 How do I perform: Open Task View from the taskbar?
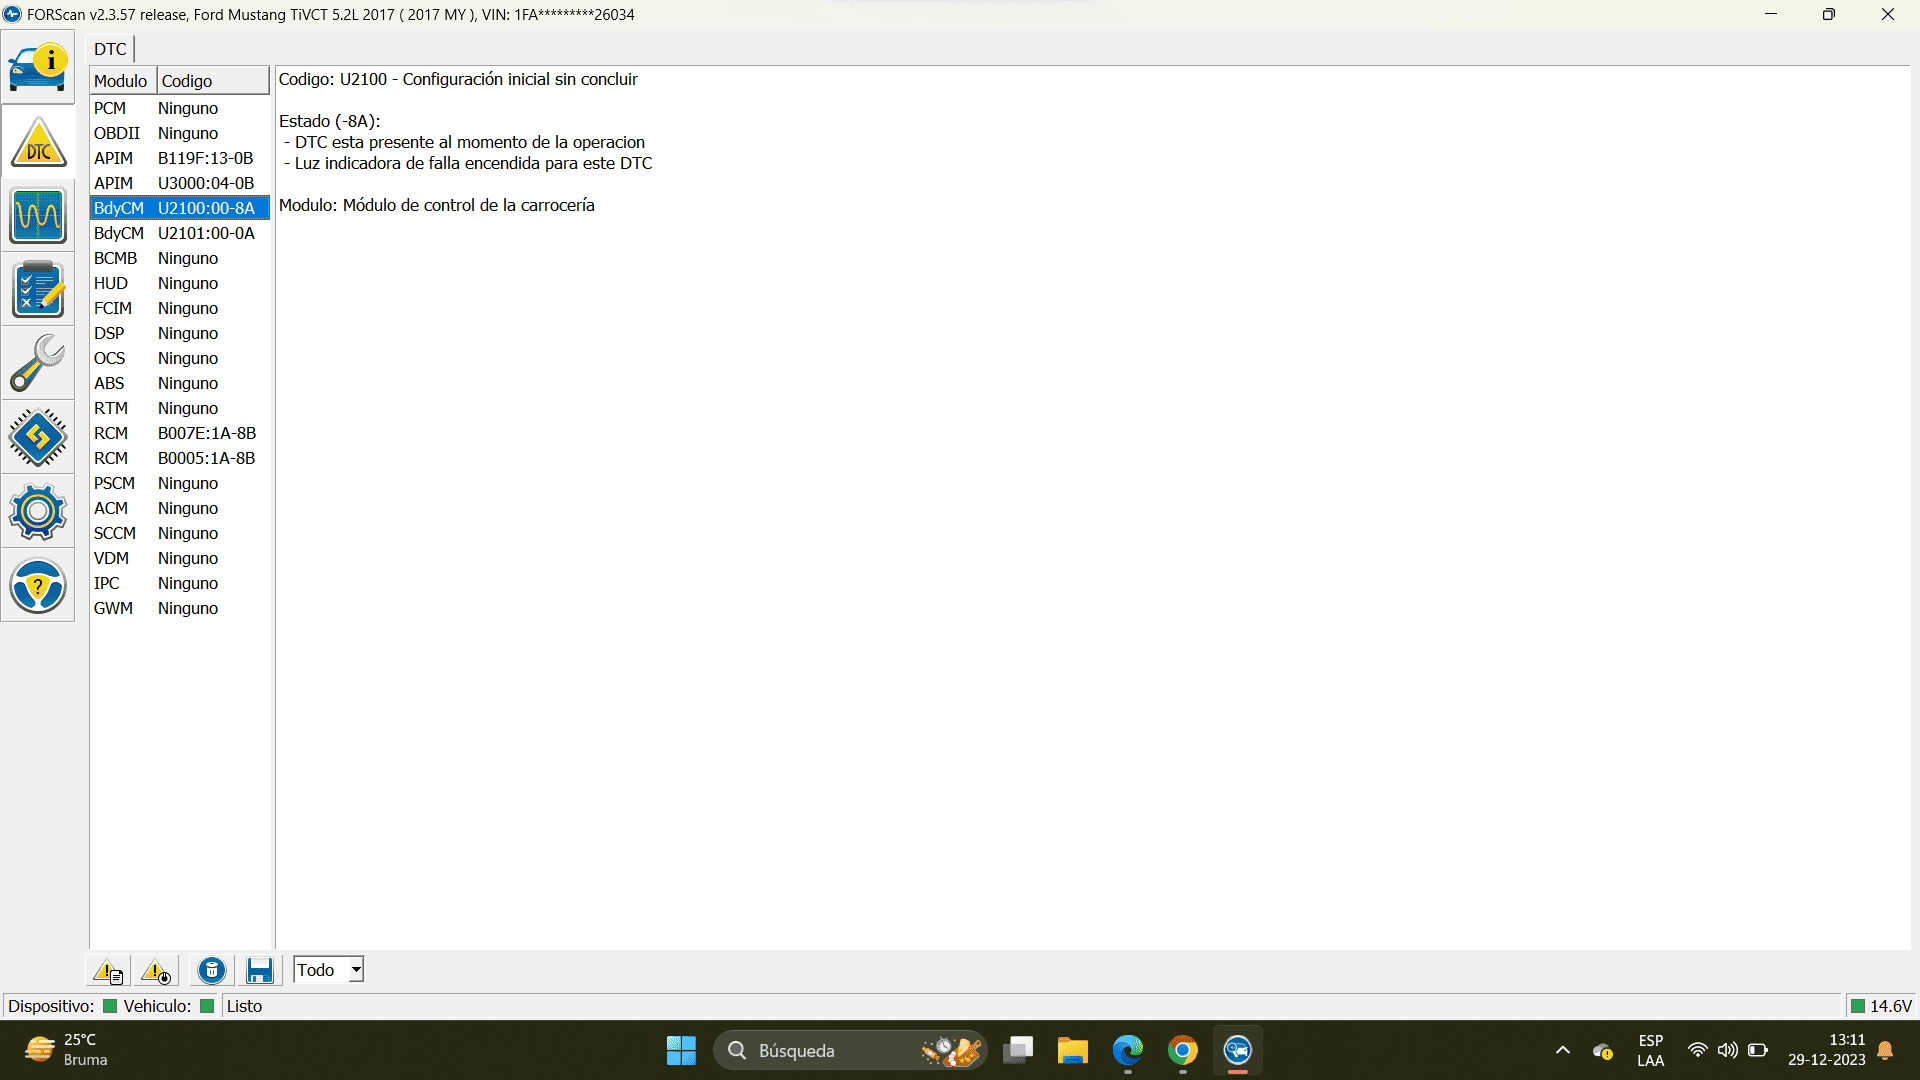(1018, 1050)
